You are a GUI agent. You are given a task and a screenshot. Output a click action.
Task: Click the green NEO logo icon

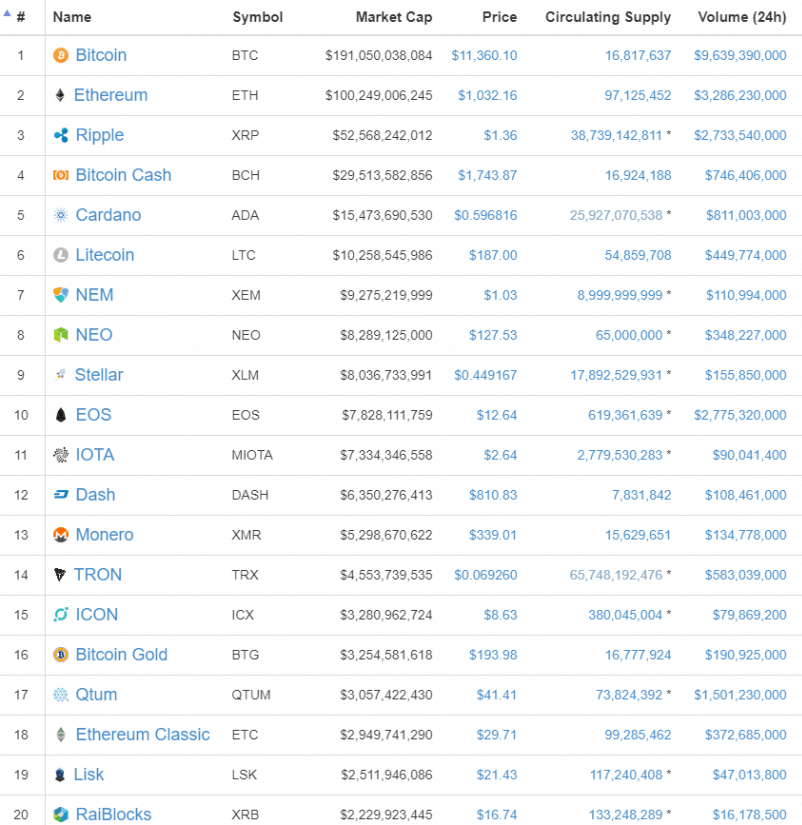click(61, 335)
